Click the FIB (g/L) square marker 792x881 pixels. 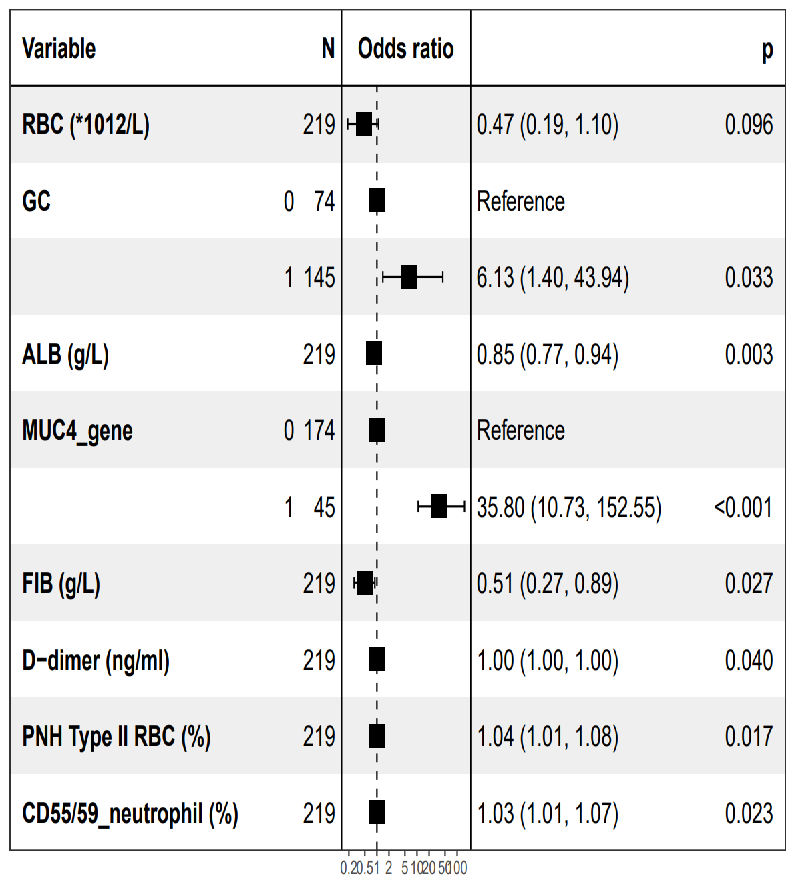coord(365,584)
